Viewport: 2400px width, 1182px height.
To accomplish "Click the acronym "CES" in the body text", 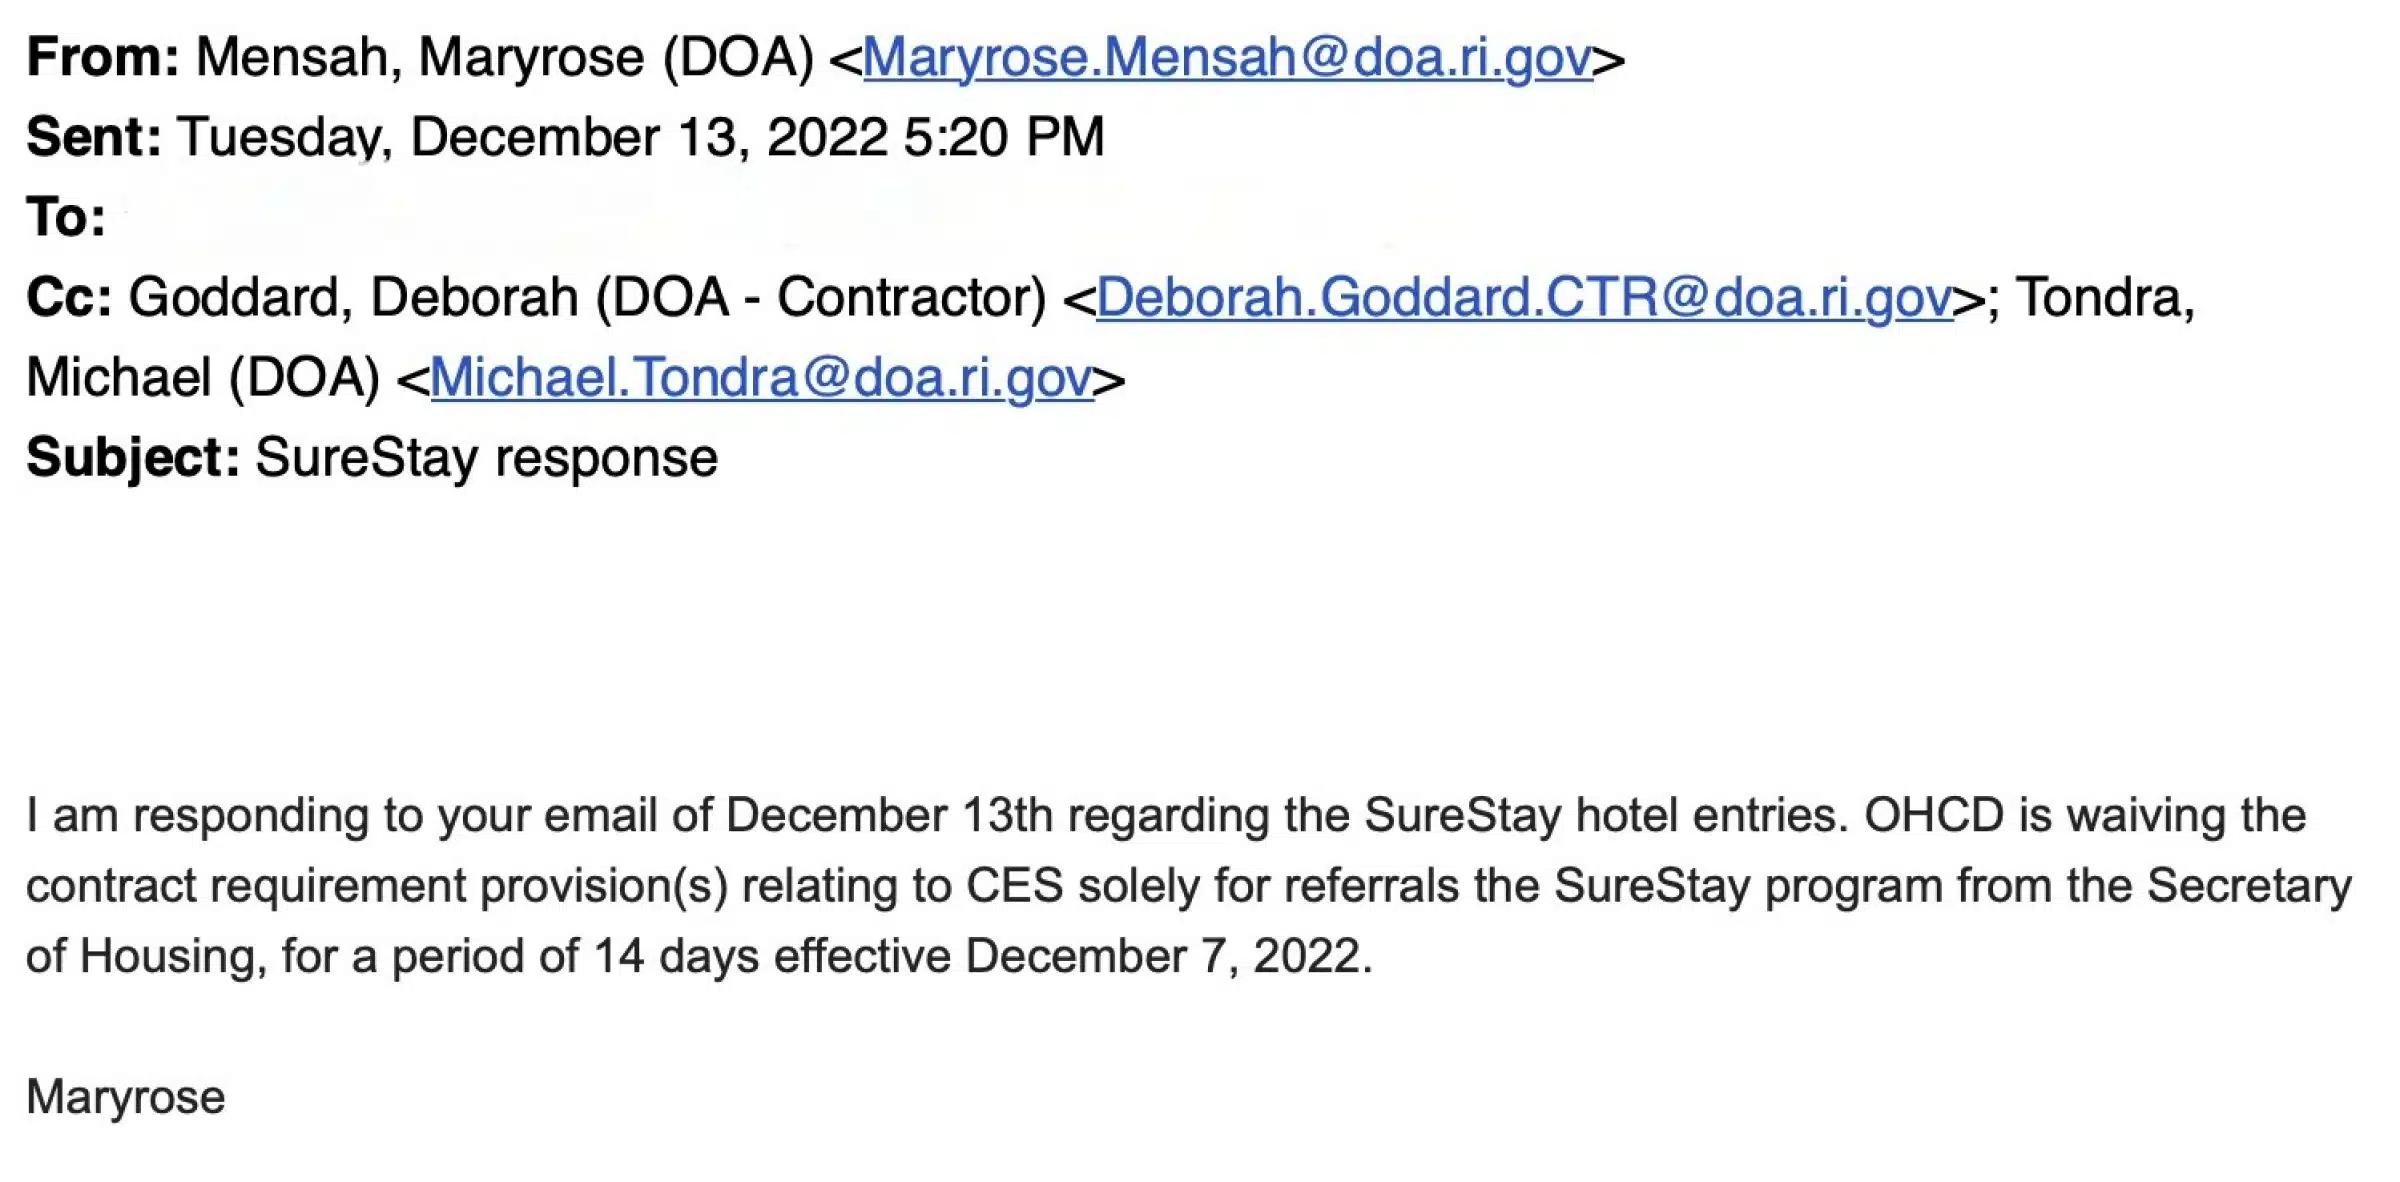I will tap(1014, 886).
